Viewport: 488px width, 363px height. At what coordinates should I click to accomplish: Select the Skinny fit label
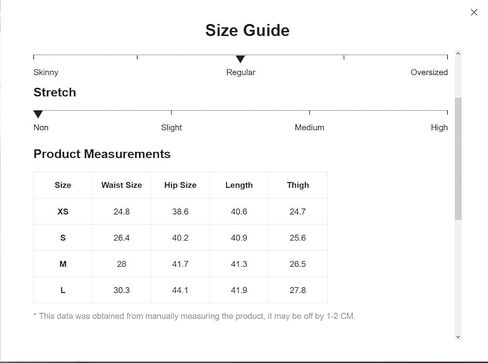pyautogui.click(x=46, y=72)
